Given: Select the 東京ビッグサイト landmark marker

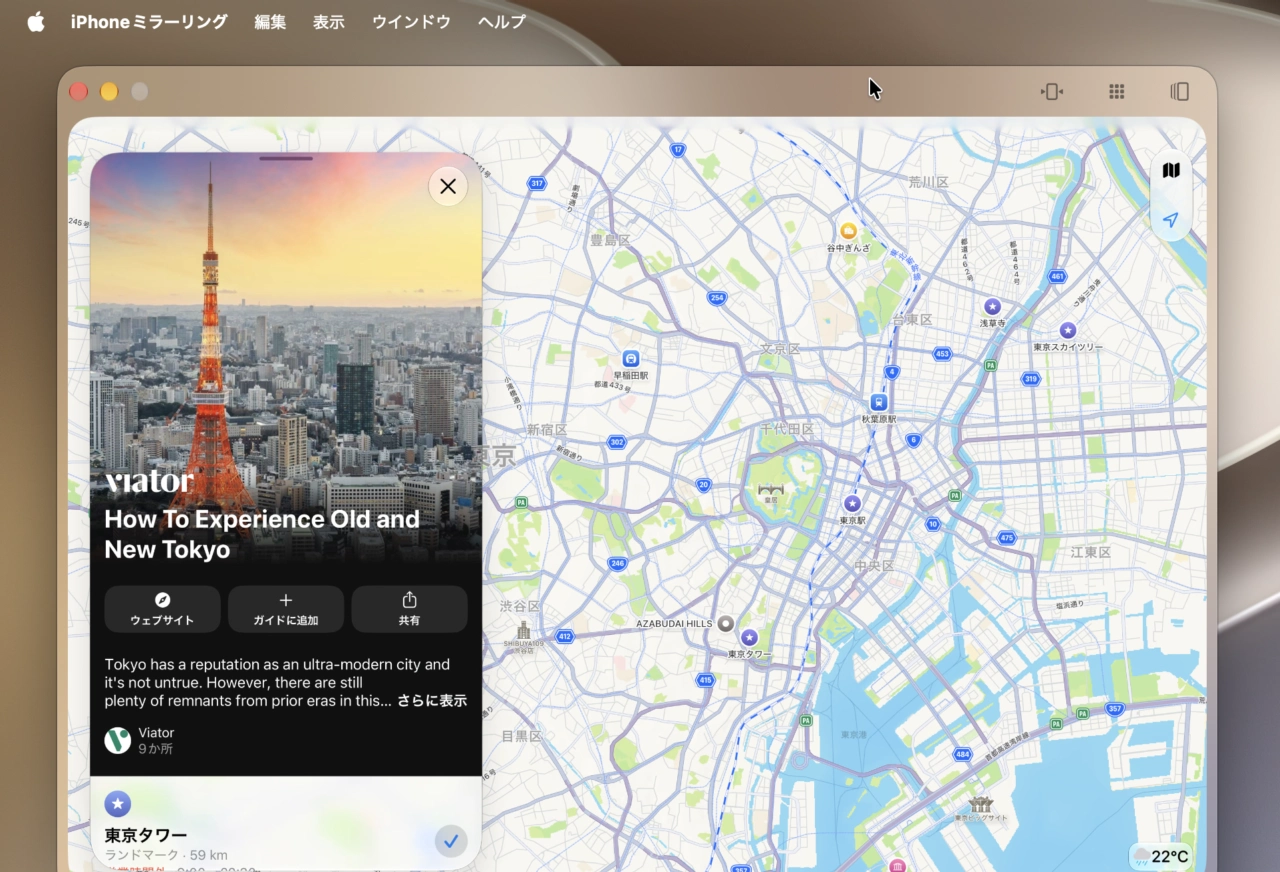Looking at the screenshot, I should [x=981, y=804].
